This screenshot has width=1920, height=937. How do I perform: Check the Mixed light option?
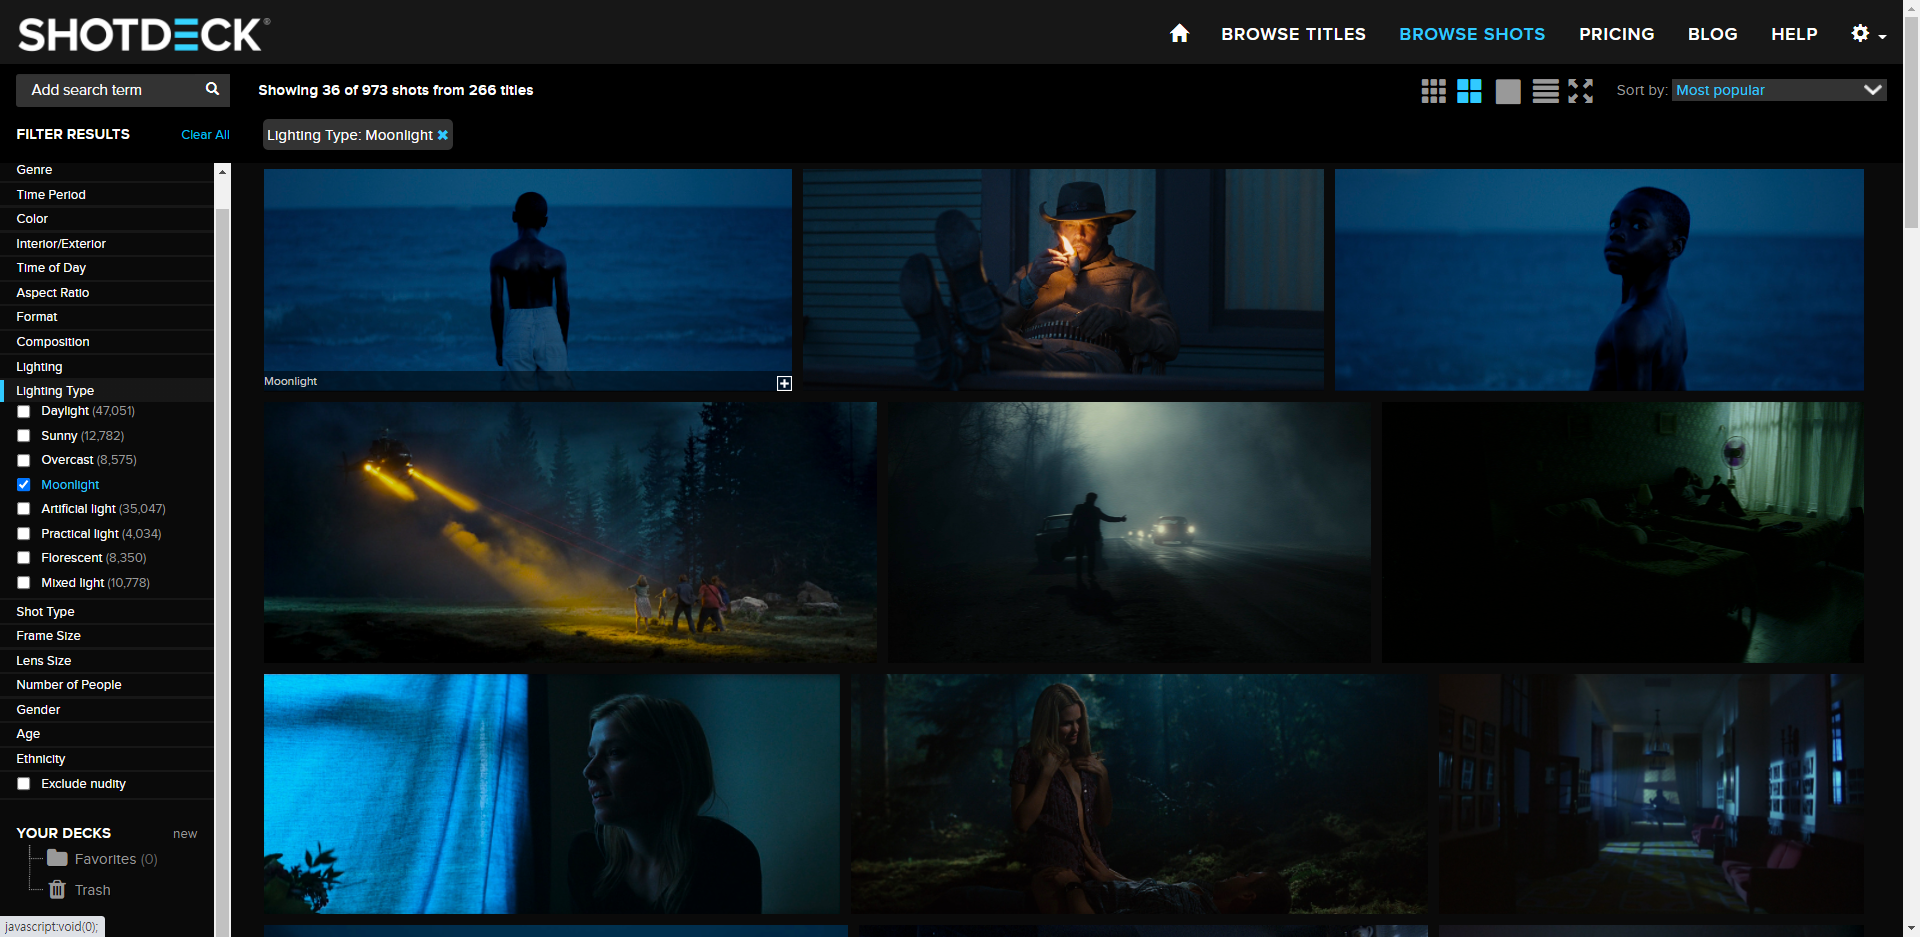pyautogui.click(x=23, y=583)
